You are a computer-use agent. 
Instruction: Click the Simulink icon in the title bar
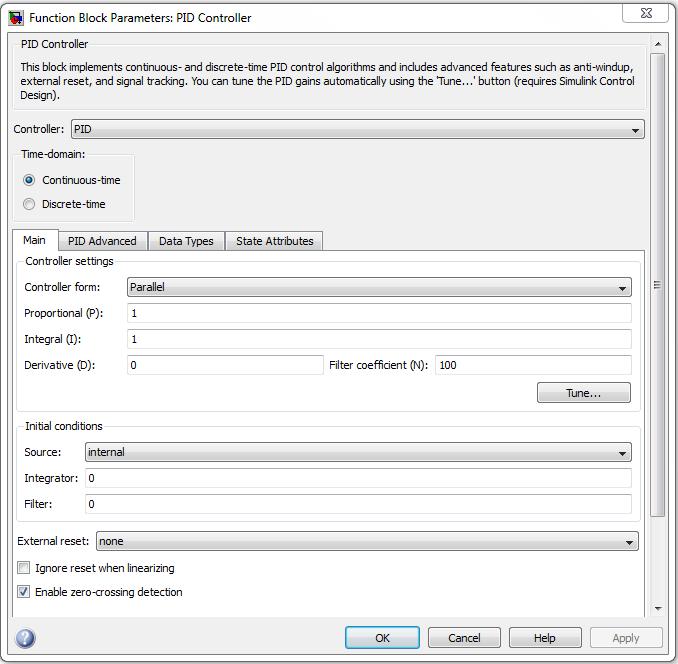16,18
